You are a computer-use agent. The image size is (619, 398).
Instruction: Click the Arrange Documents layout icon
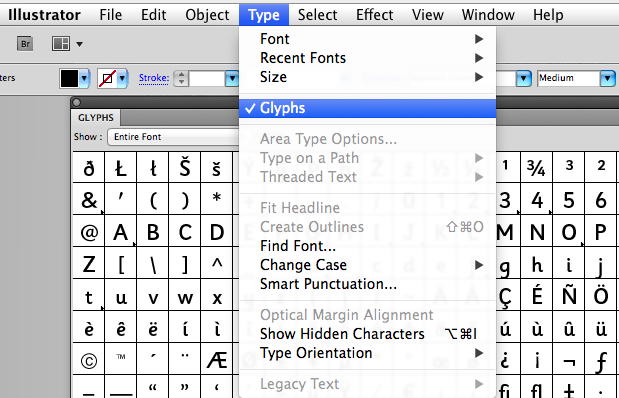[x=61, y=43]
